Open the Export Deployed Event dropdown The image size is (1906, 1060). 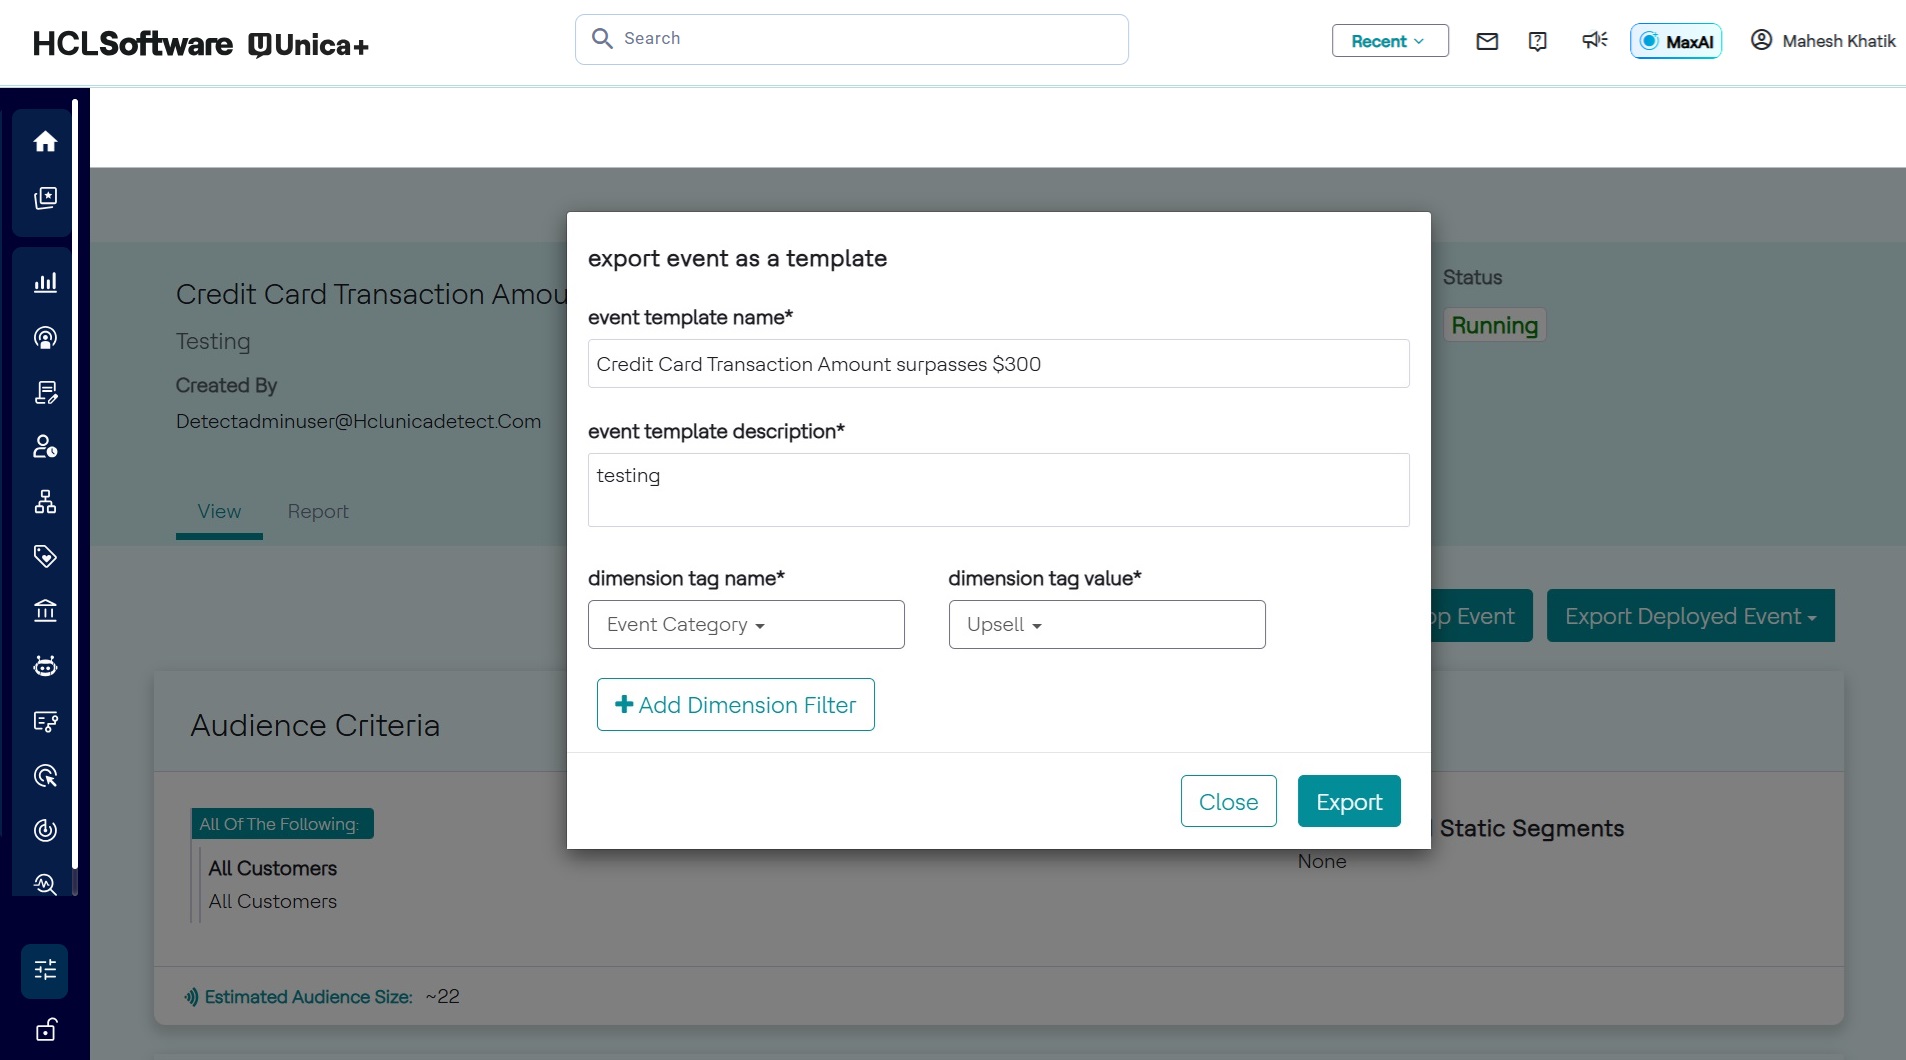[x=1690, y=616]
